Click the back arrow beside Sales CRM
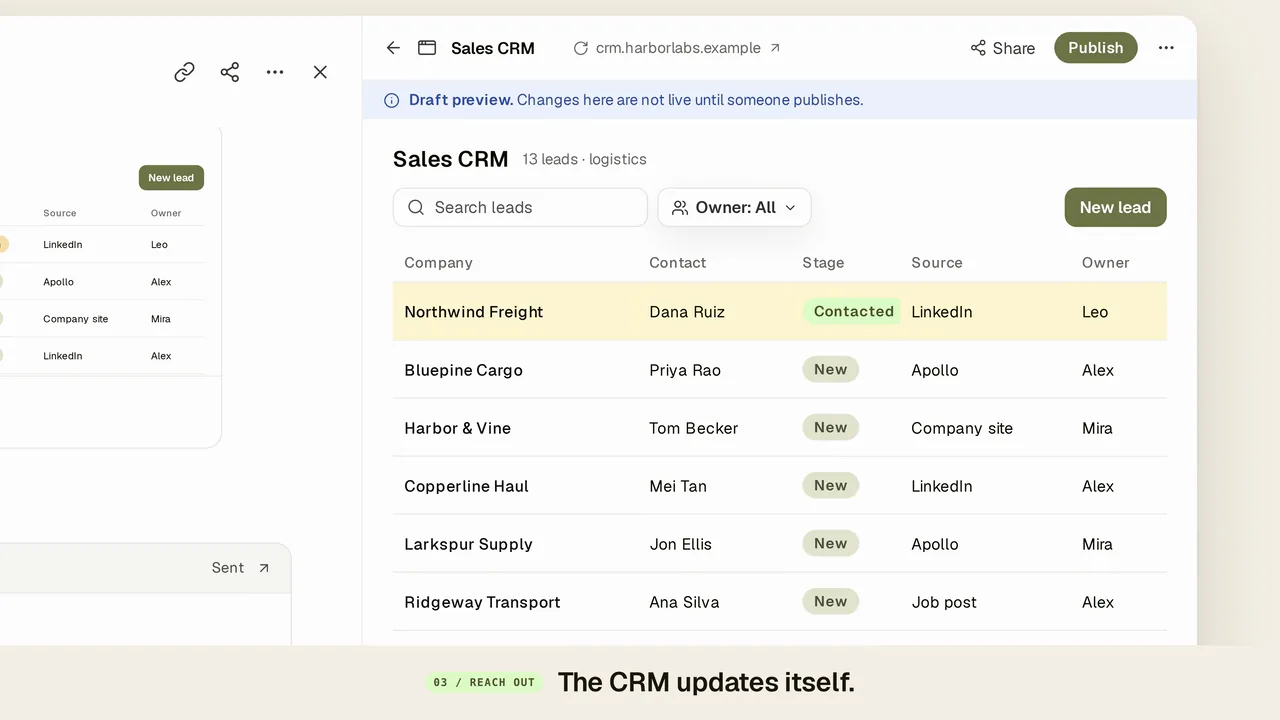The width and height of the screenshot is (1280, 720). [393, 48]
